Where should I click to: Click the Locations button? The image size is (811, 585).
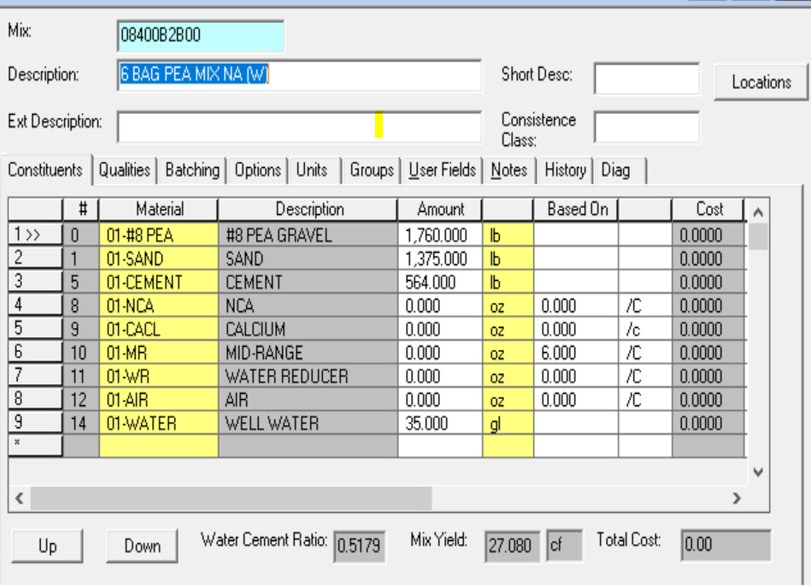tap(761, 83)
